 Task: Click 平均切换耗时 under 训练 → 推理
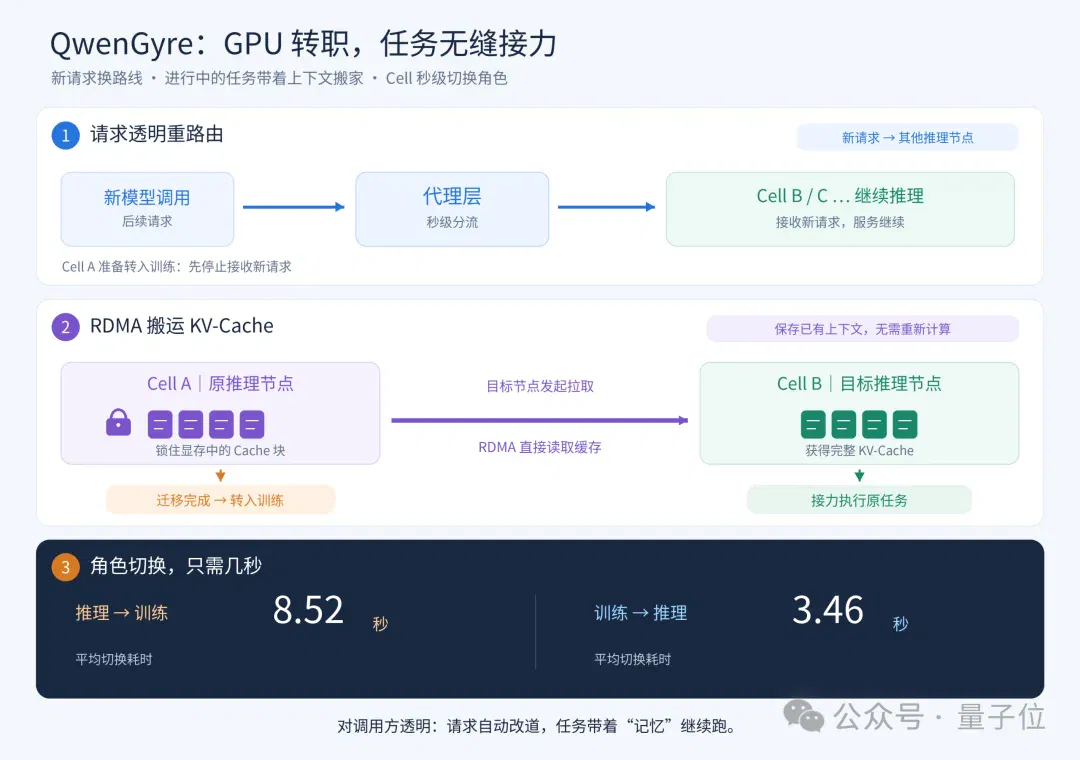coord(632,659)
